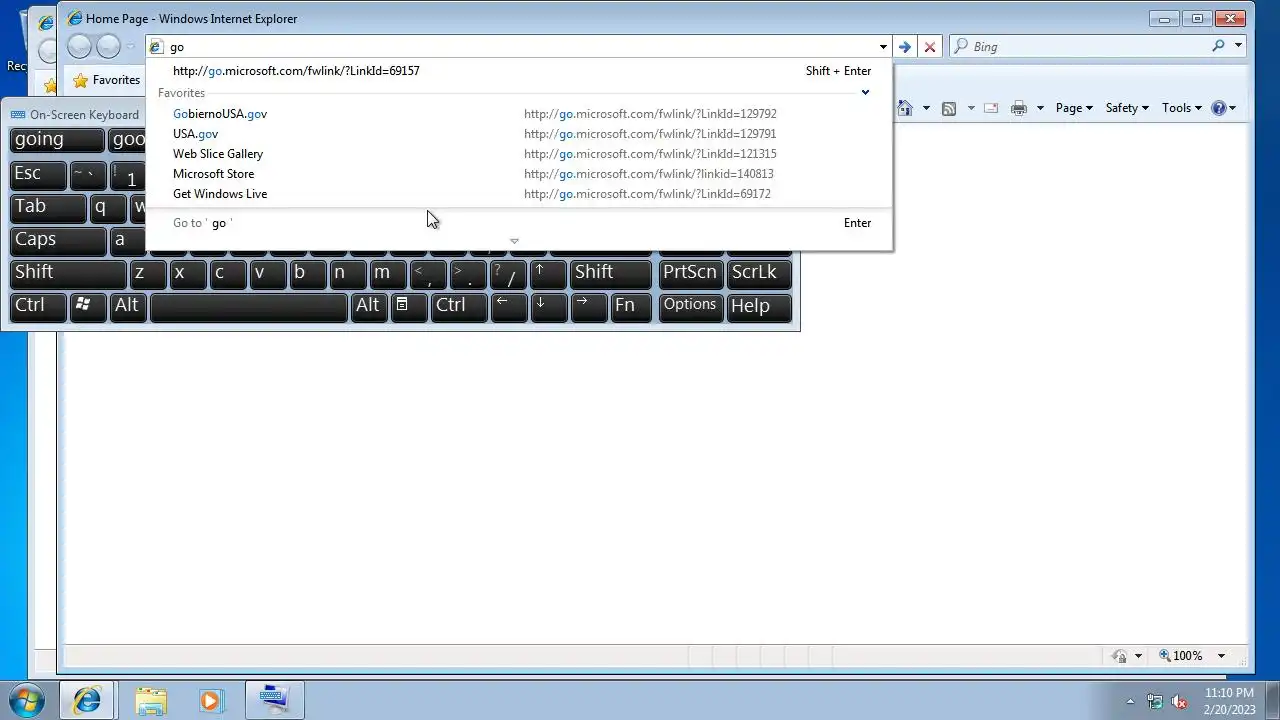
Task: Click the 'z' key on keyboard
Action: 148,273
